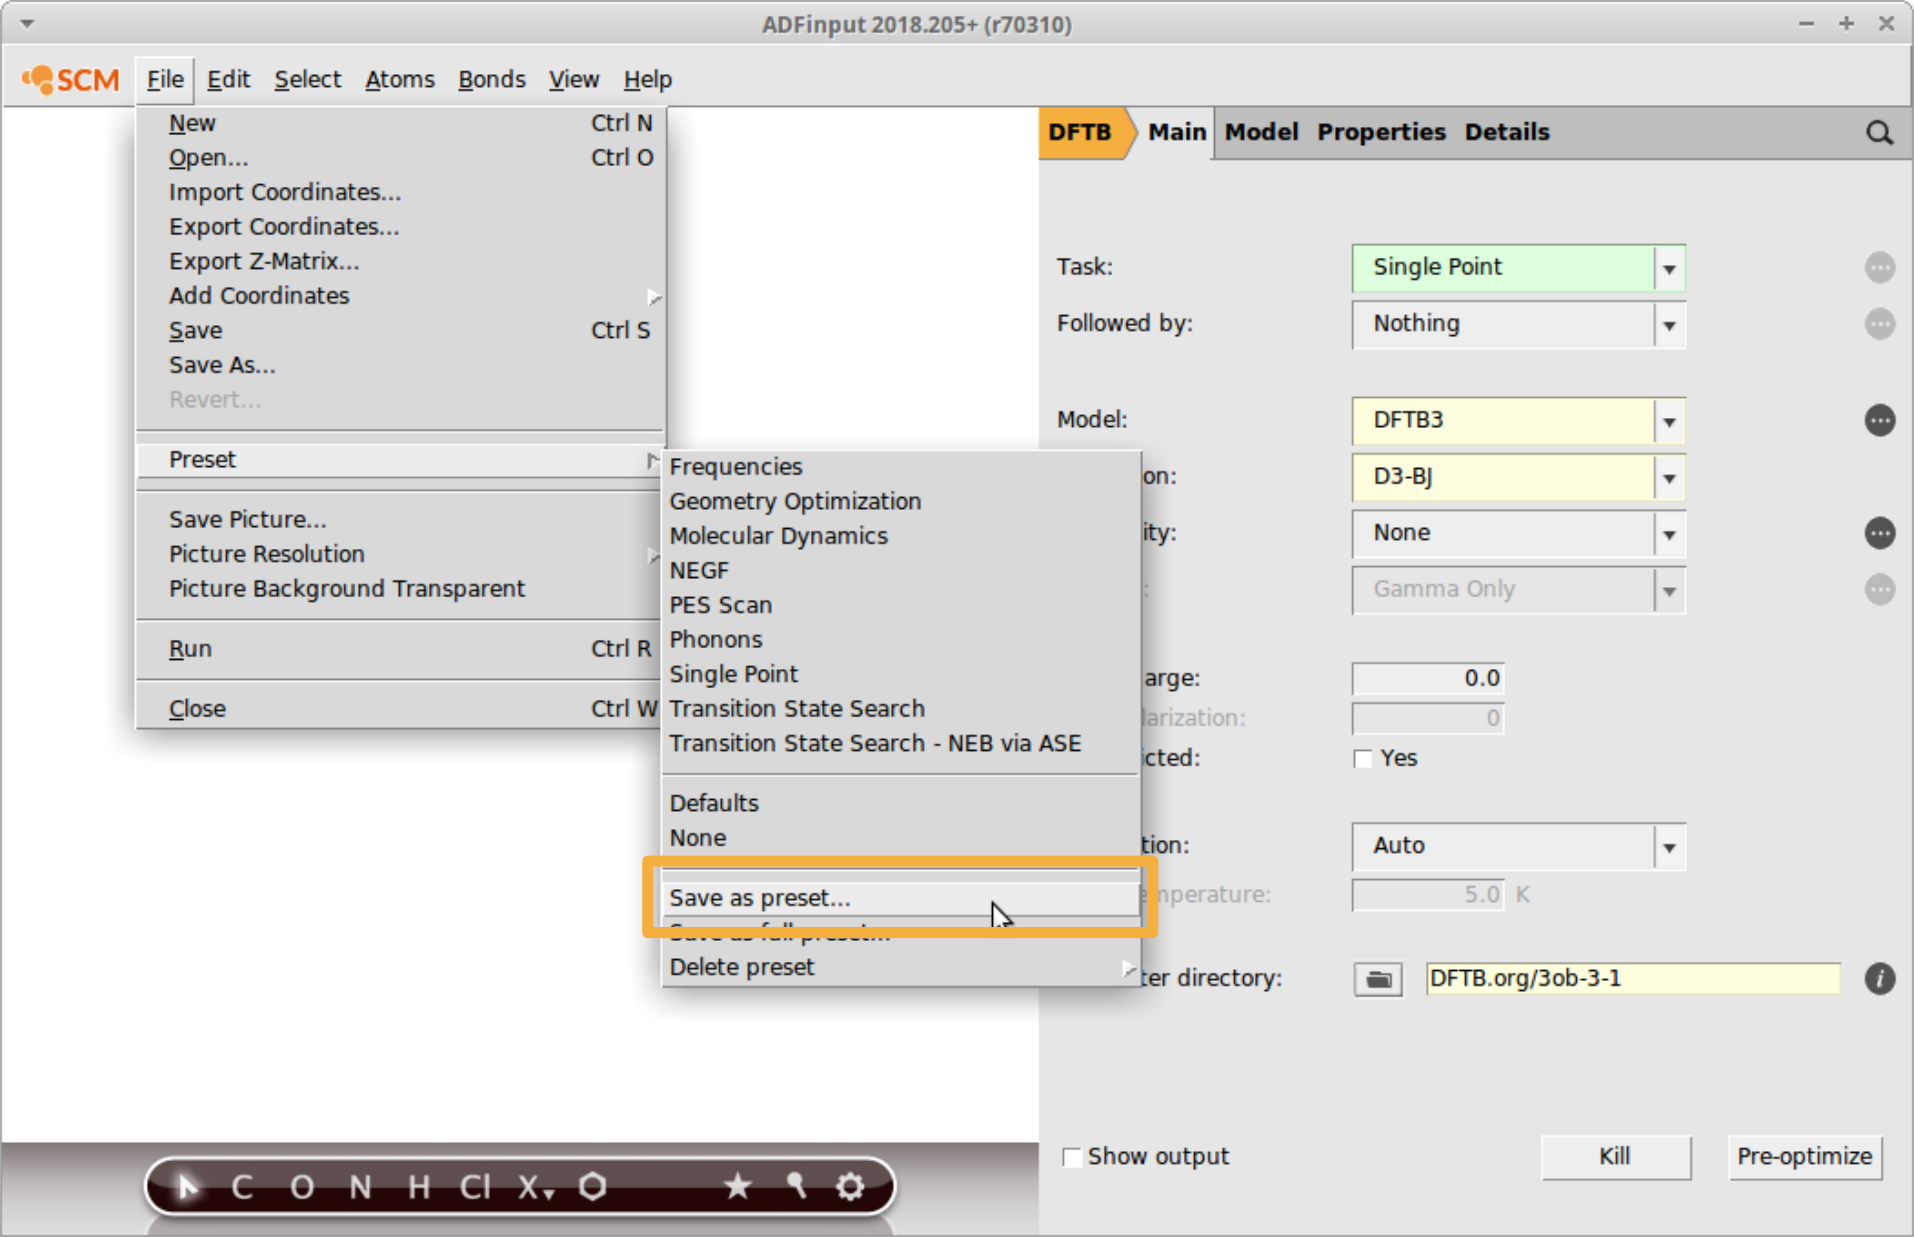Click the star tool in bottom toolbar
Screen dimensions: 1914x1237
point(738,1186)
